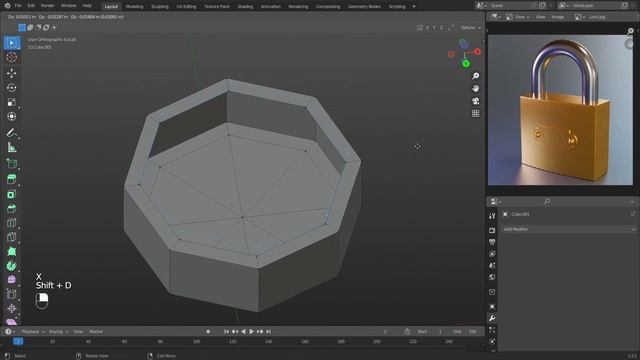Open the Edit menu
Image resolution: width=640 pixels, height=360 pixels.
[31, 6]
